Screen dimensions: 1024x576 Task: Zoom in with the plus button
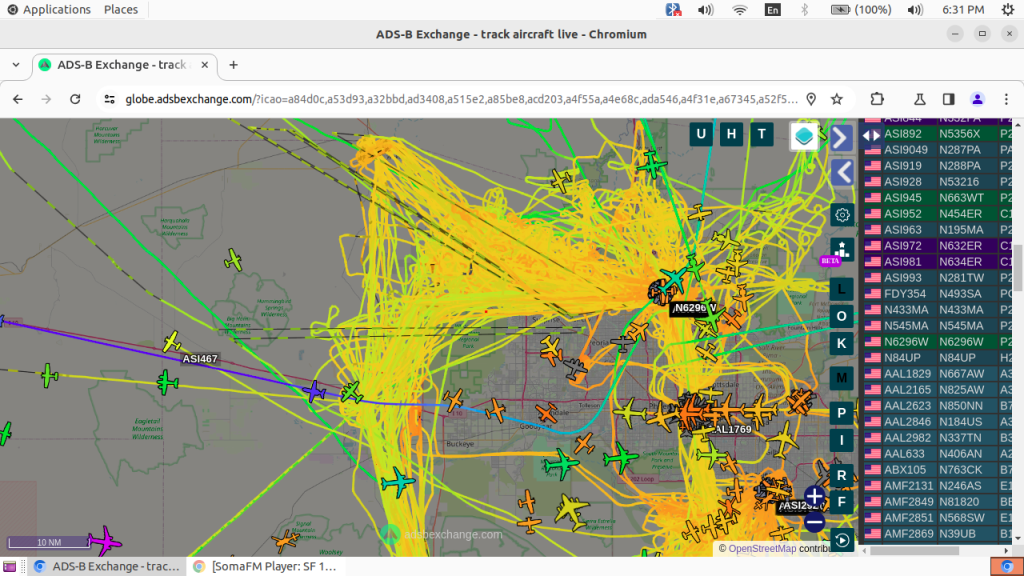tap(814, 496)
